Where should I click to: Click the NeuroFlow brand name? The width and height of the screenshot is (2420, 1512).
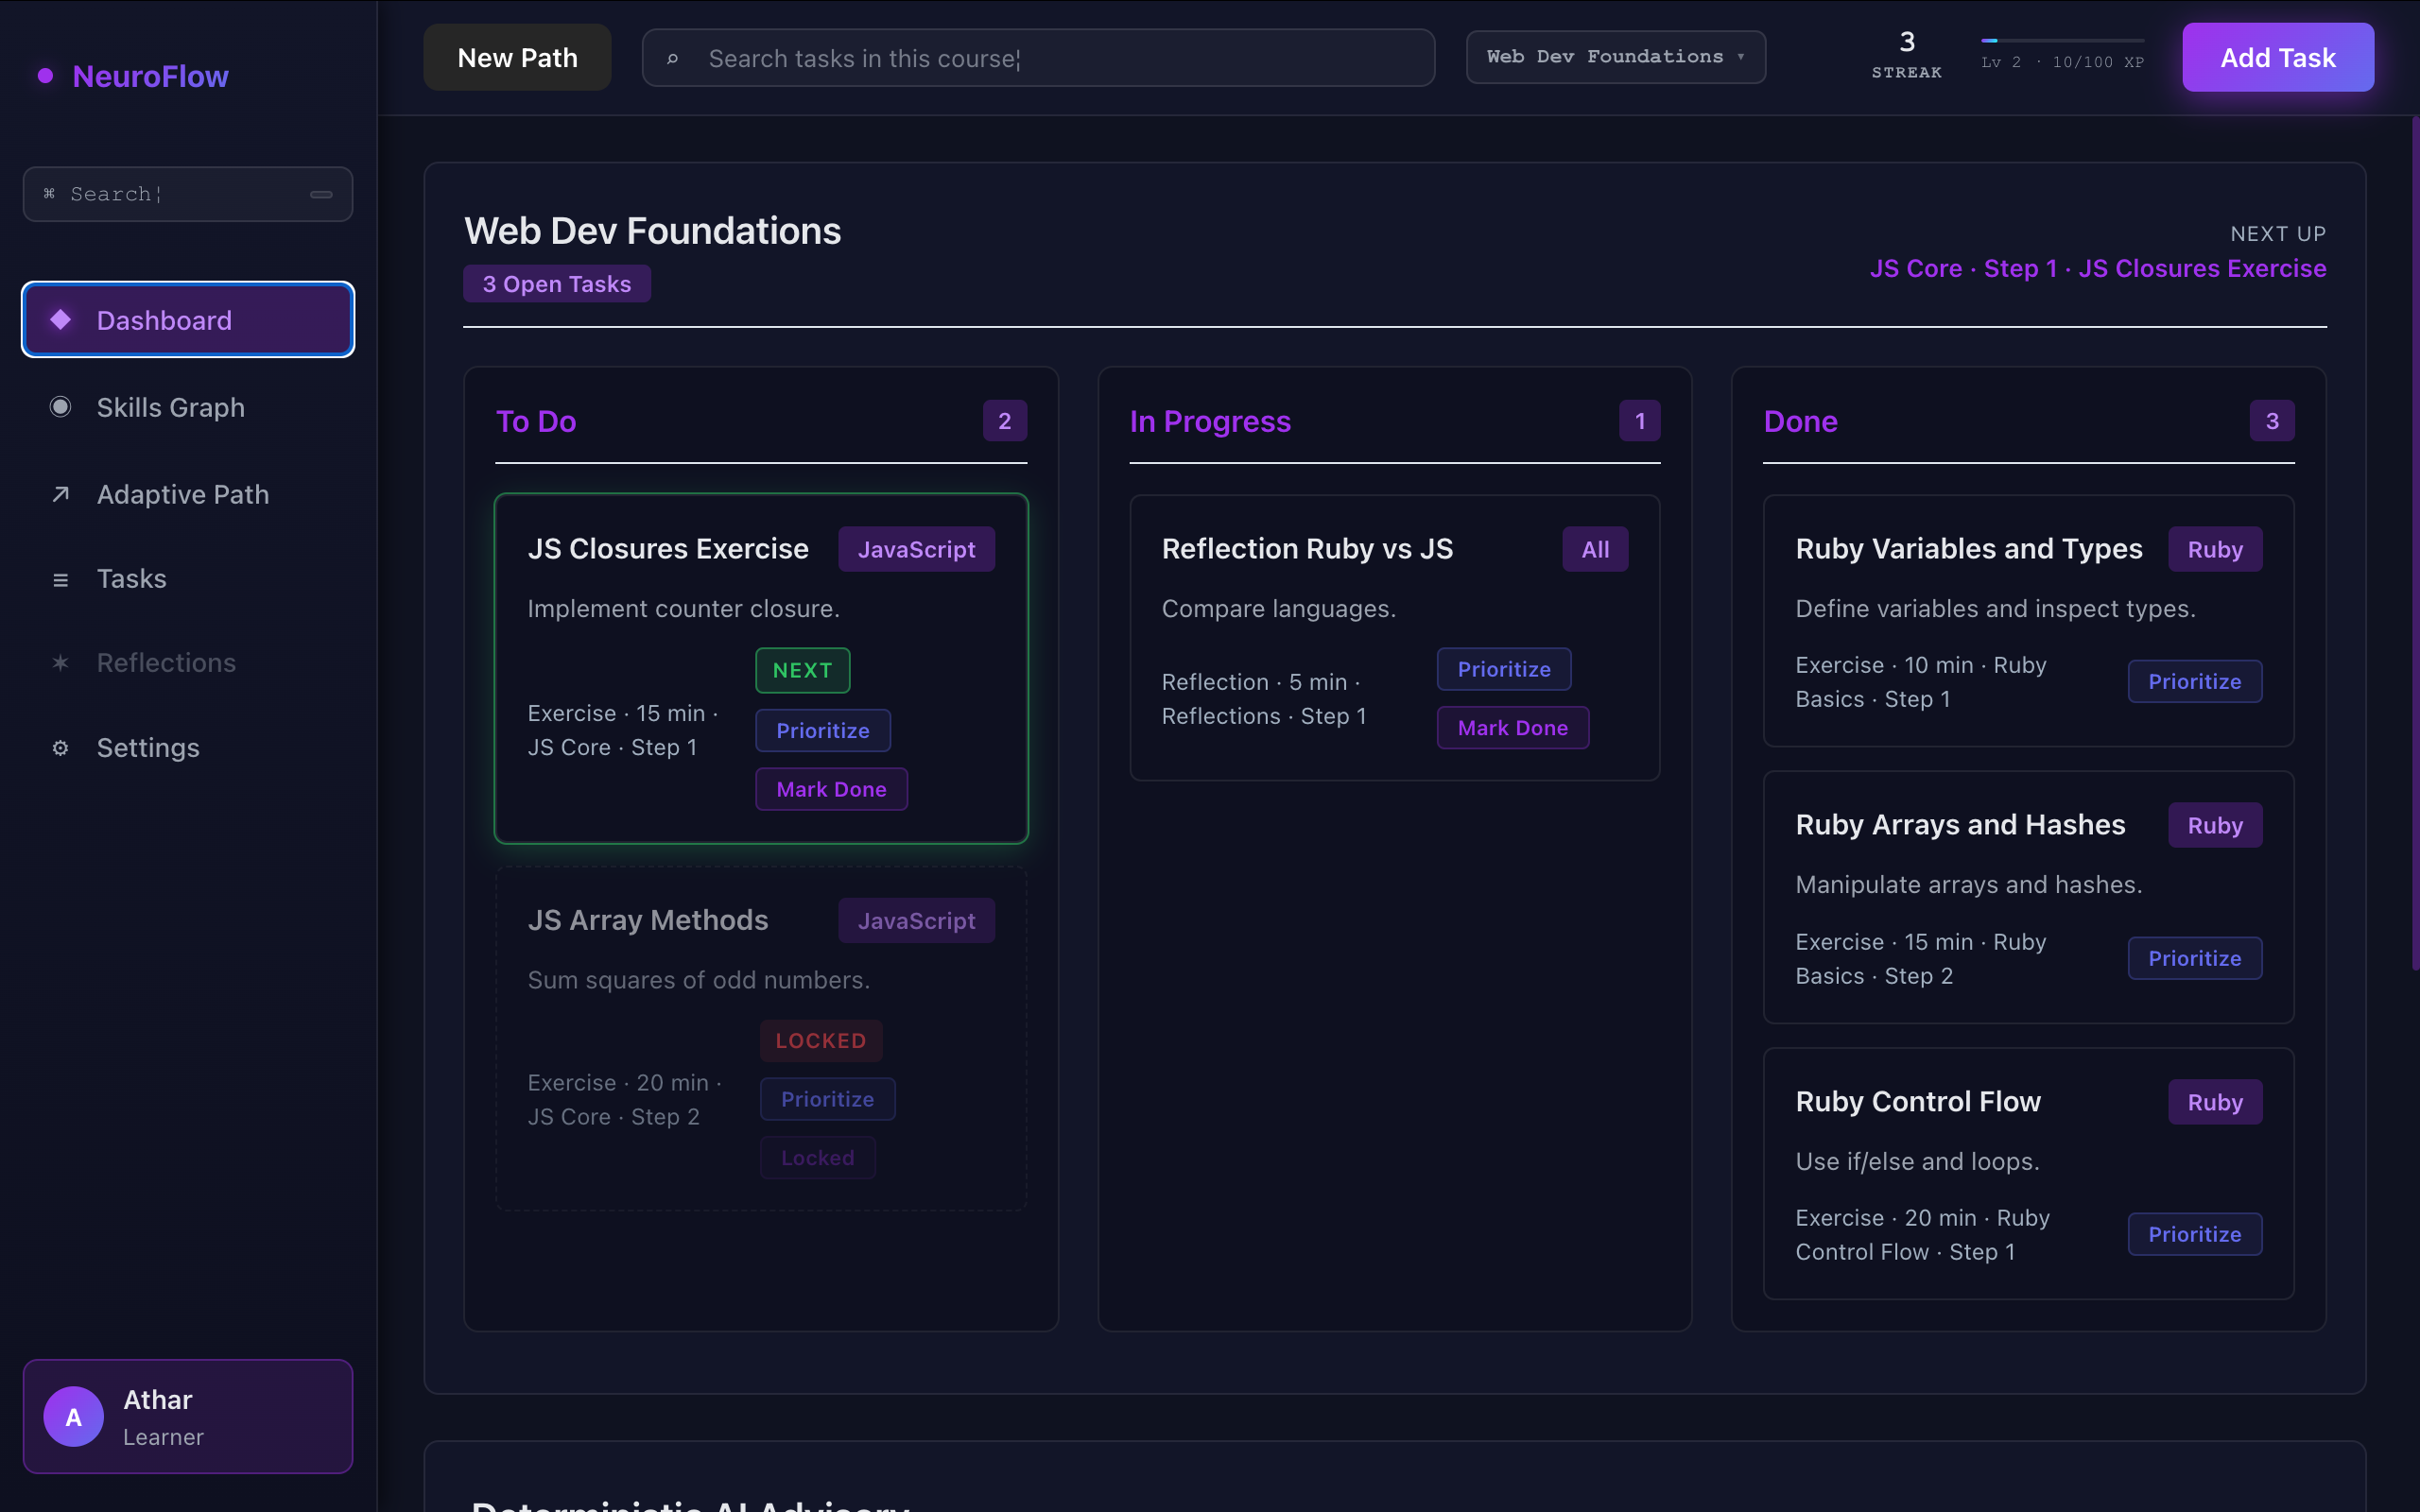[x=150, y=76]
